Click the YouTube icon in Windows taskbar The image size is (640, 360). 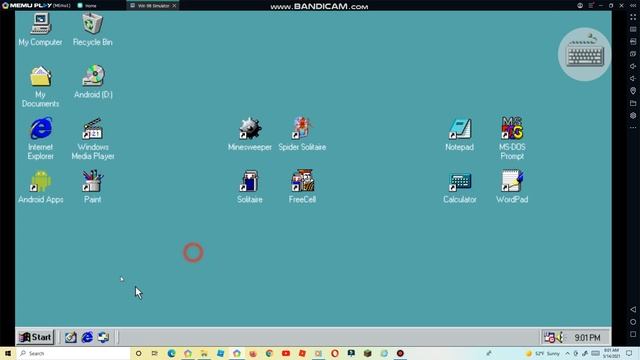click(286, 353)
